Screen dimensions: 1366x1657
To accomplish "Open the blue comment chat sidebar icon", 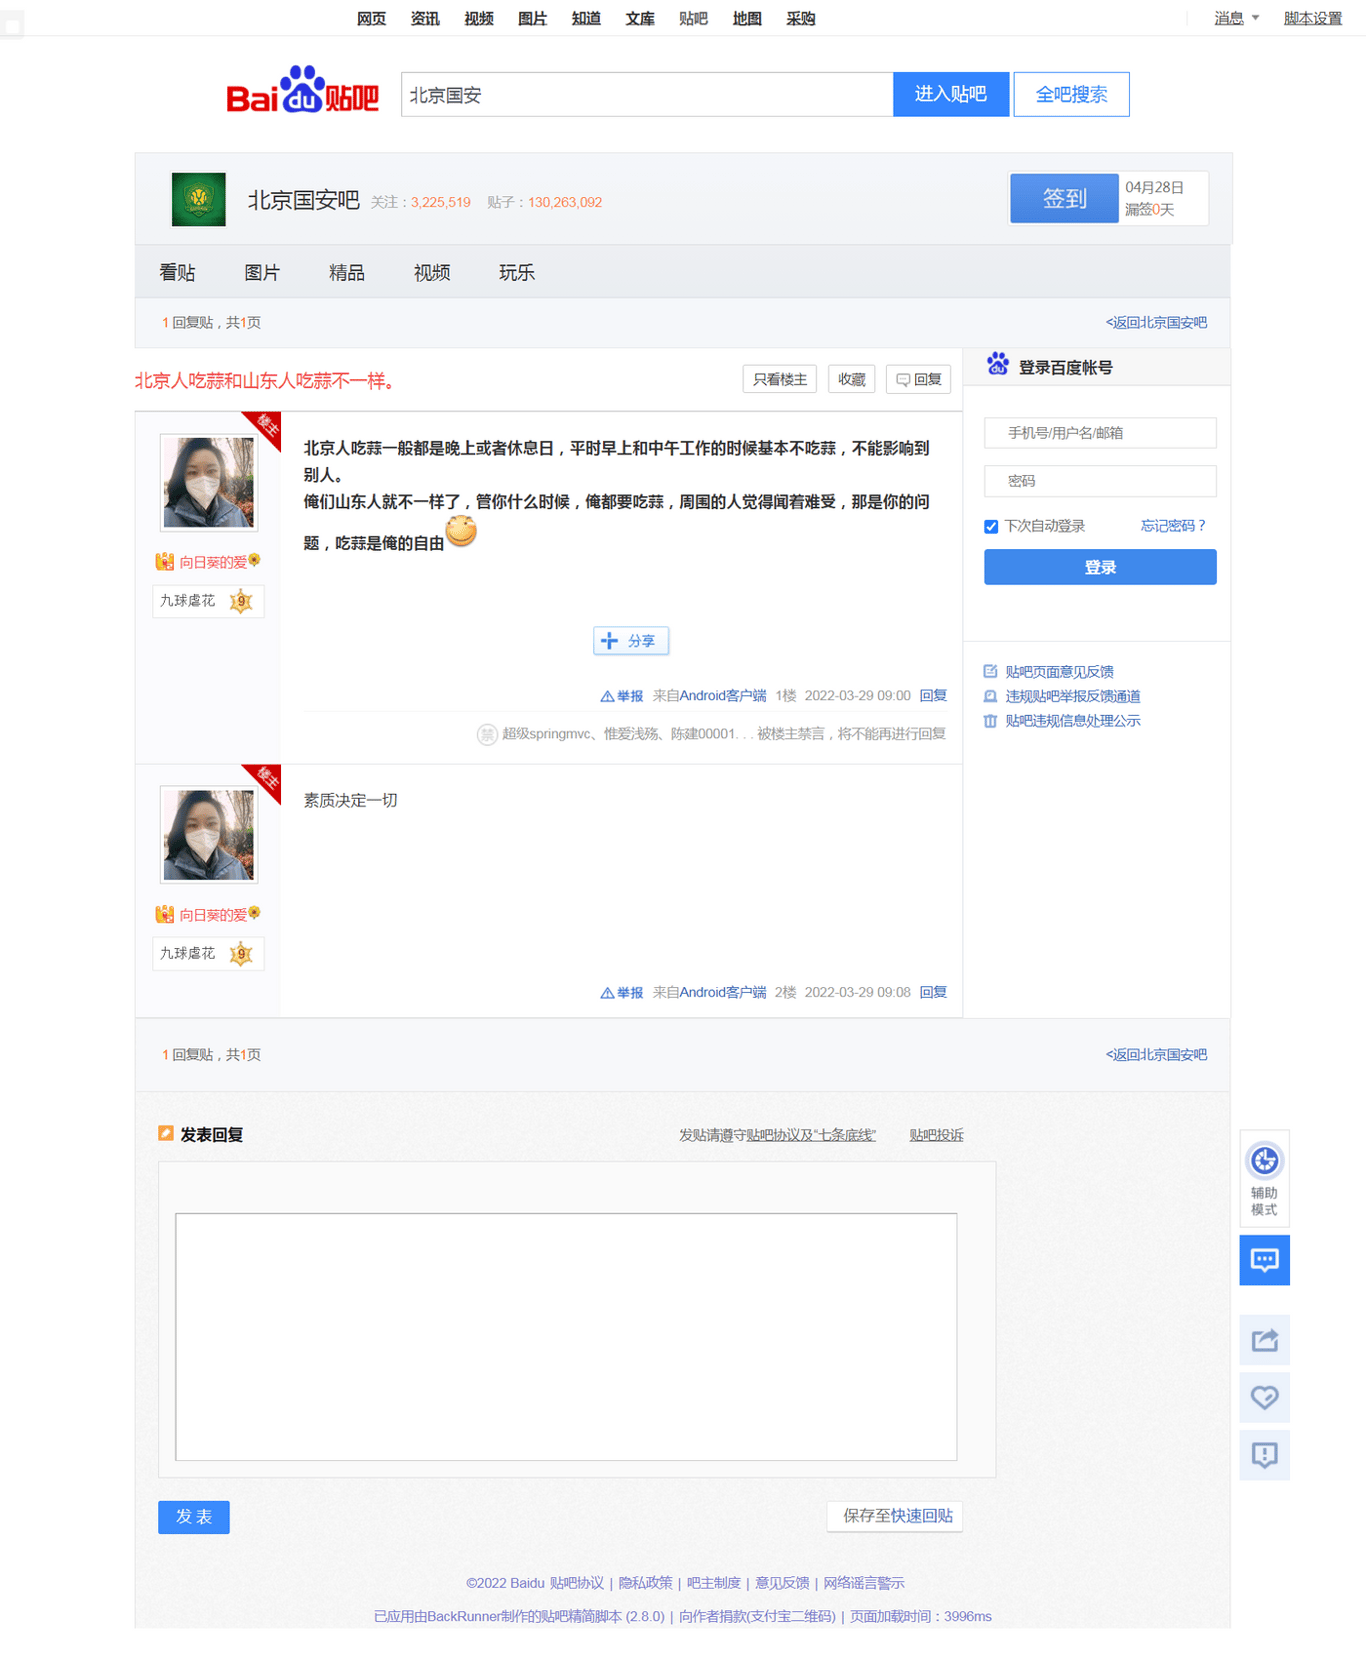I will coord(1264,1260).
